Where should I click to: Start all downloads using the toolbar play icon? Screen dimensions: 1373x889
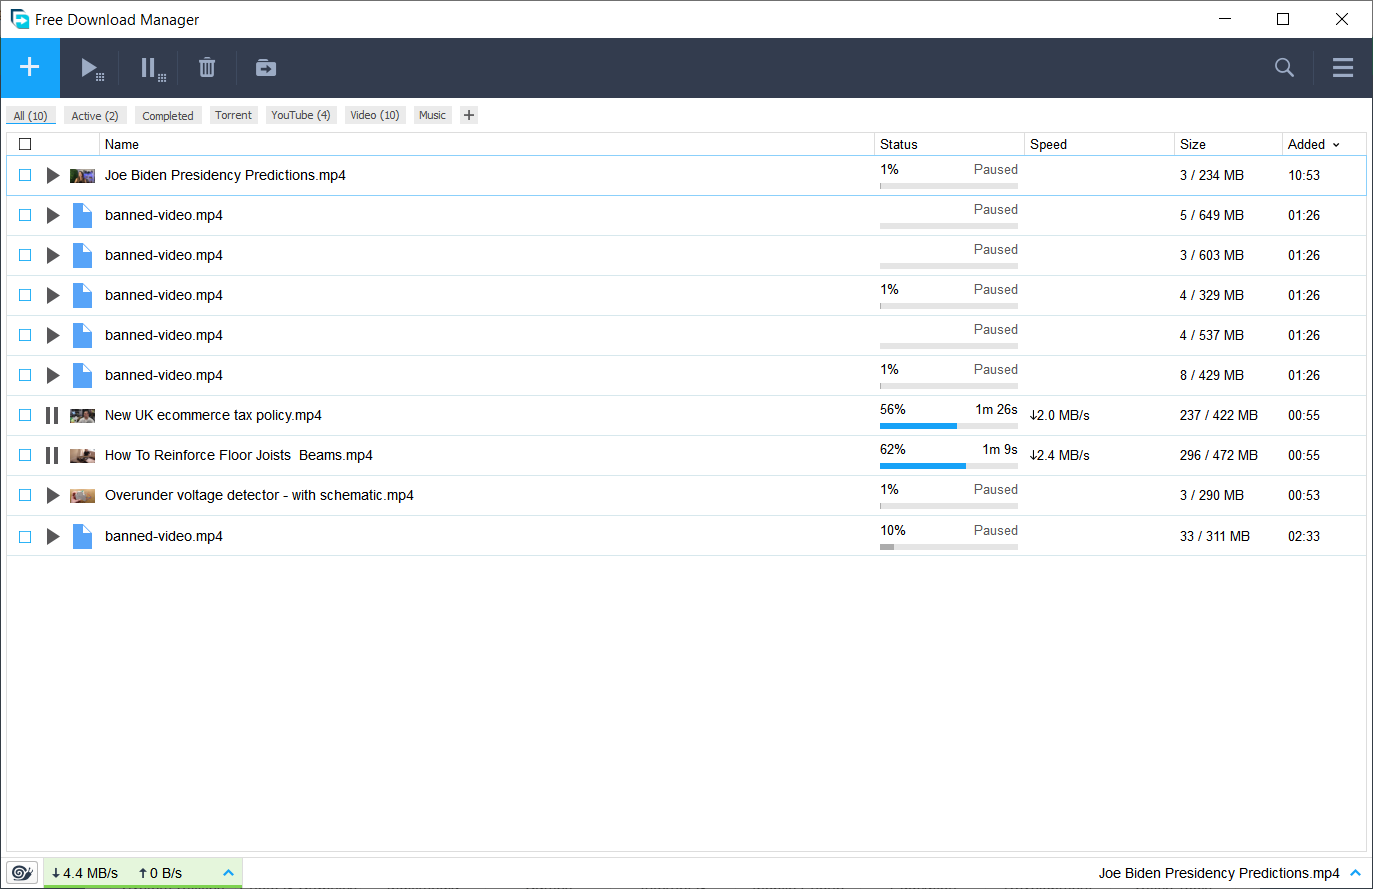92,68
